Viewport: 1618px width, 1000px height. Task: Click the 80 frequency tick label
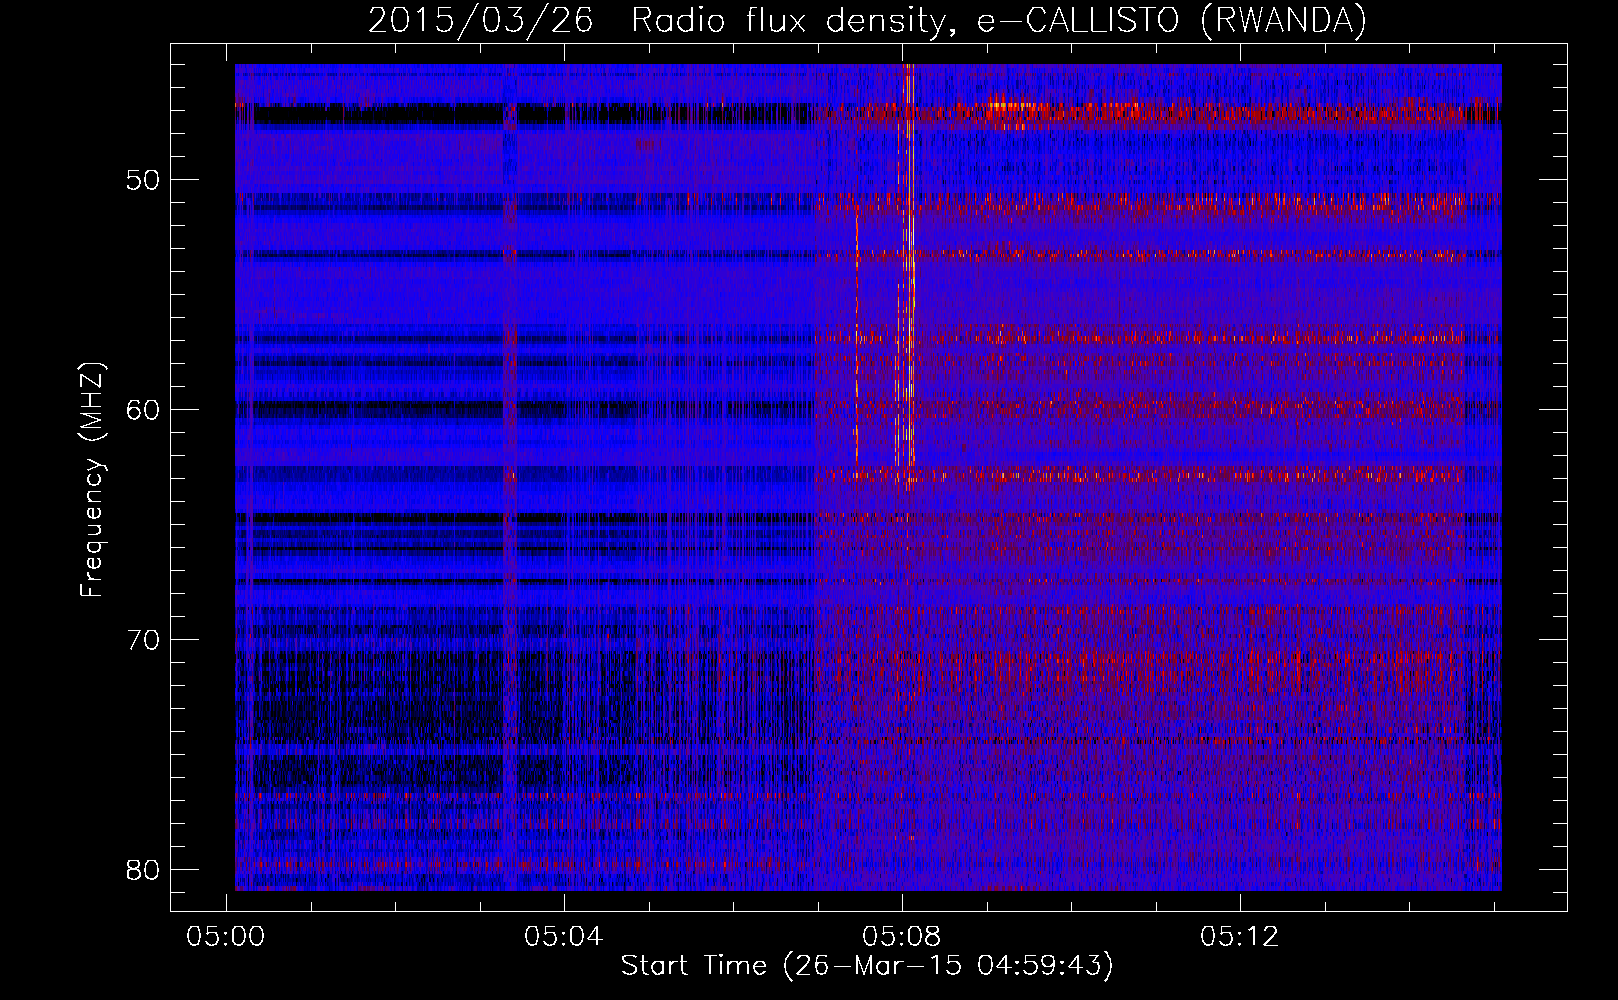(144, 870)
